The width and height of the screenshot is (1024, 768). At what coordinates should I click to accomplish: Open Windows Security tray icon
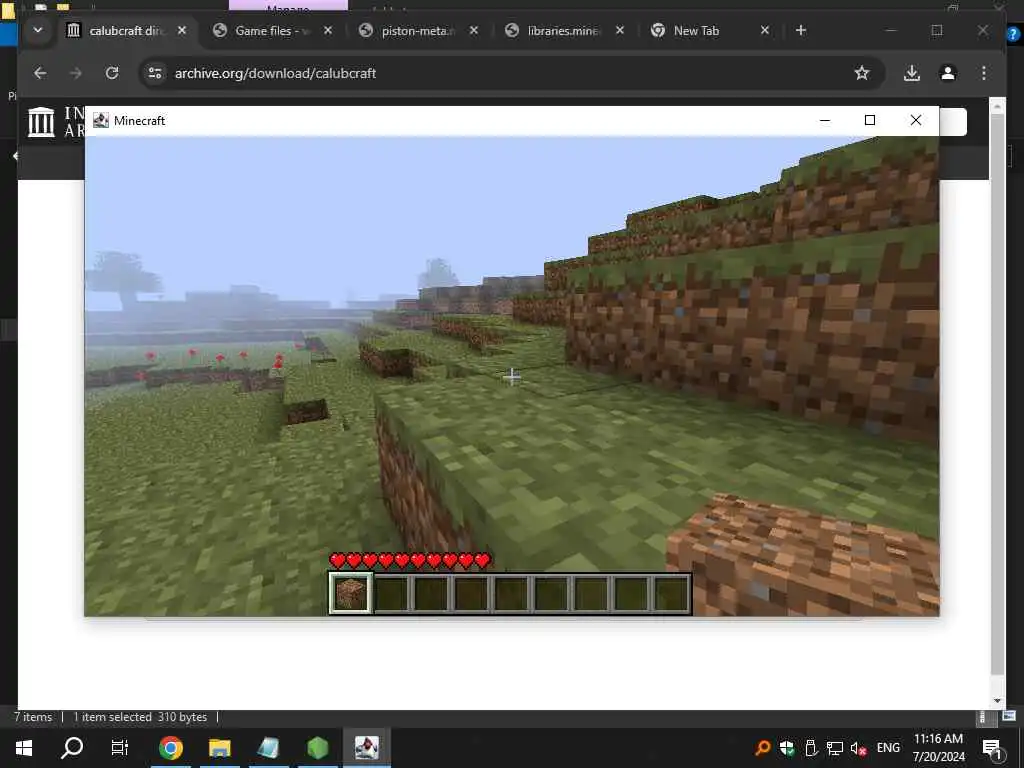(787, 748)
